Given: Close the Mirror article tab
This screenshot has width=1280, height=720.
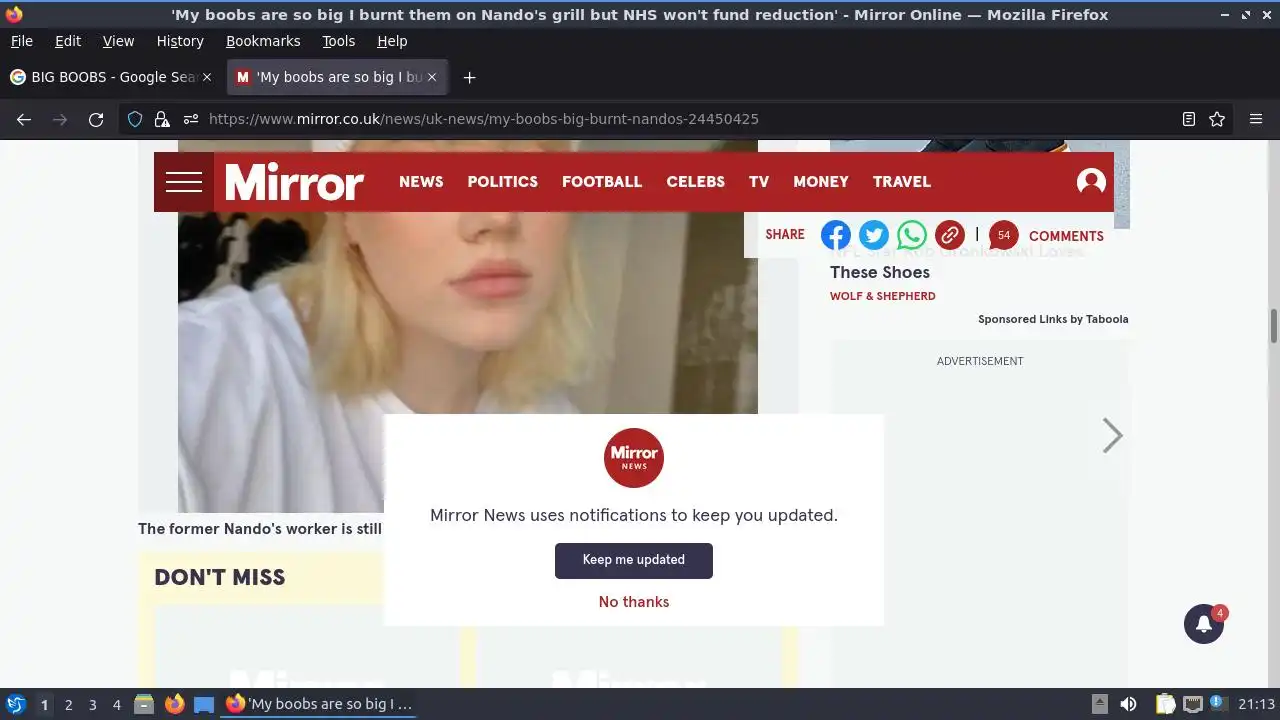Looking at the screenshot, I should (432, 77).
